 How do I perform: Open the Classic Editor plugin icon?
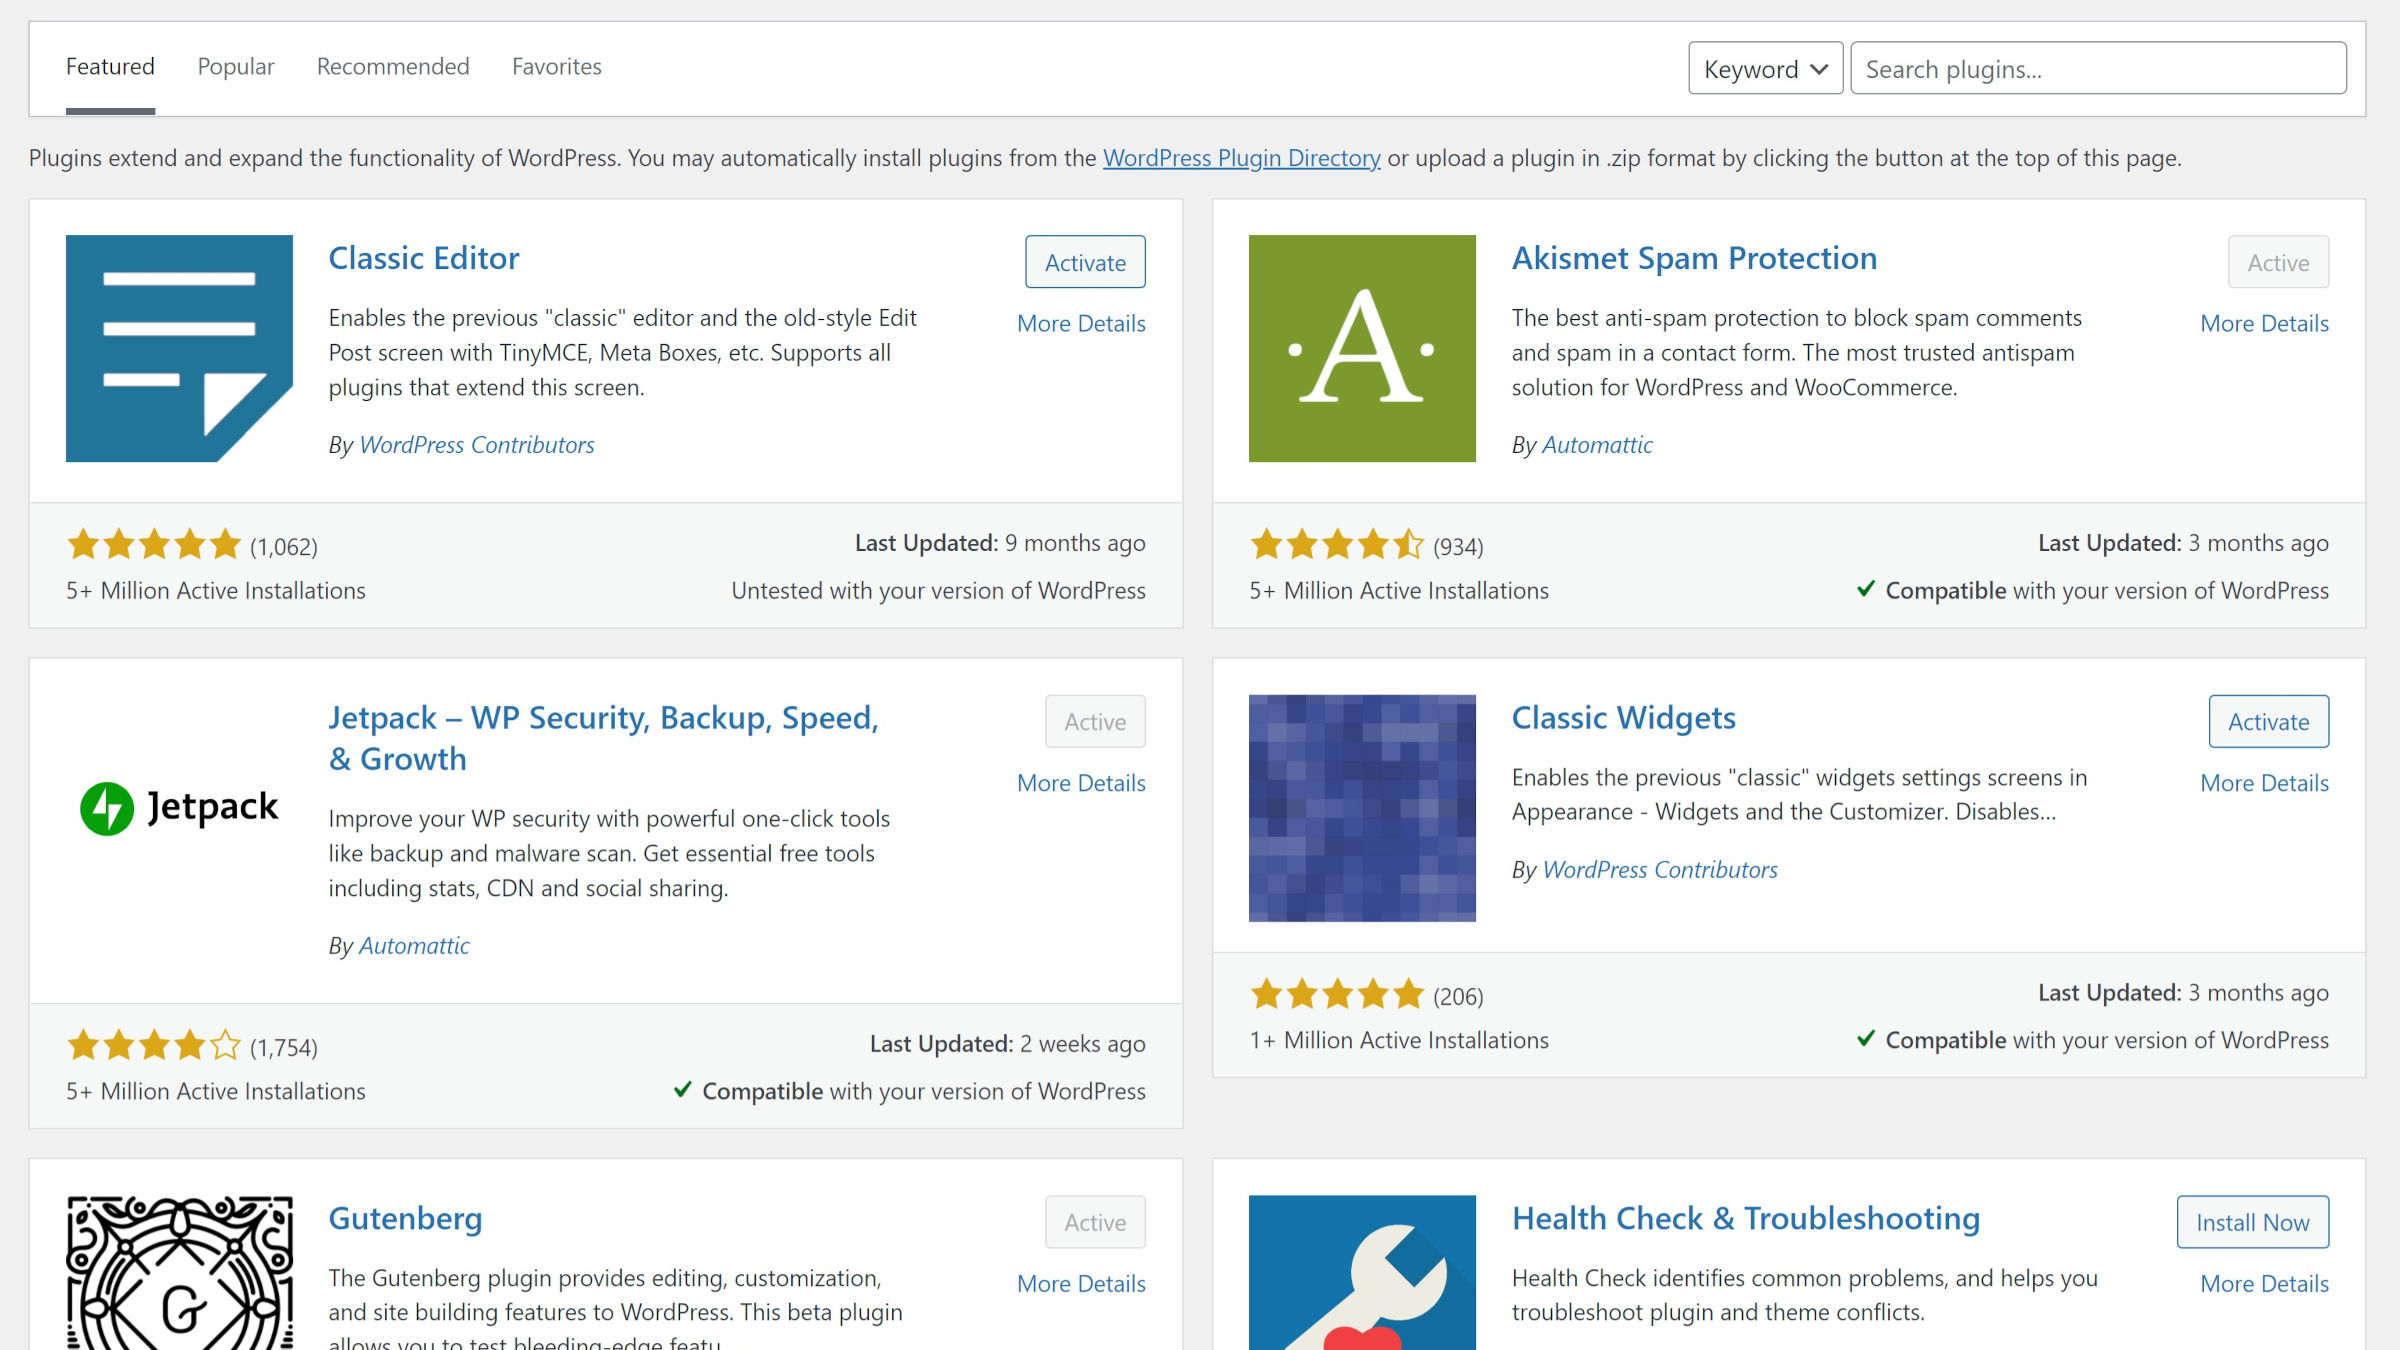point(179,348)
